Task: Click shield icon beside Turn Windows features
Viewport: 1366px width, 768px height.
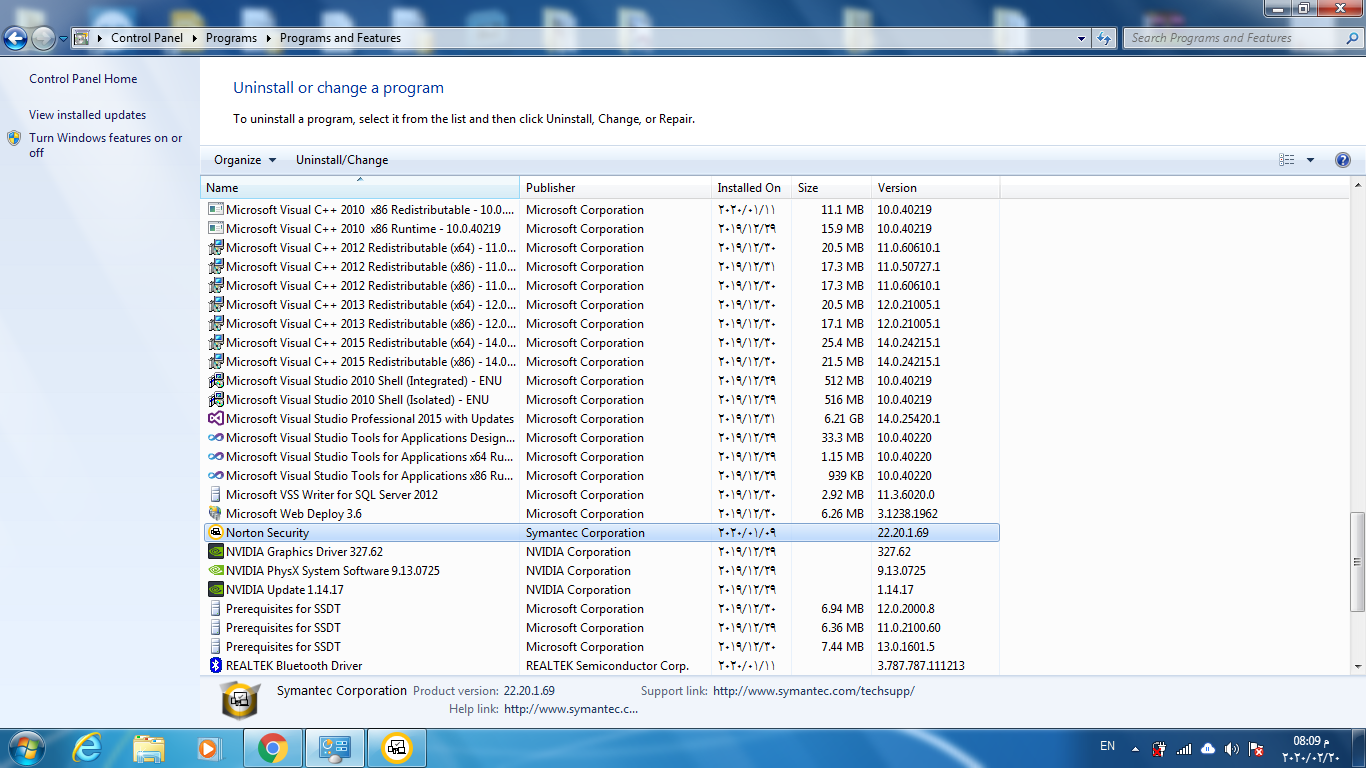Action: click(x=14, y=138)
